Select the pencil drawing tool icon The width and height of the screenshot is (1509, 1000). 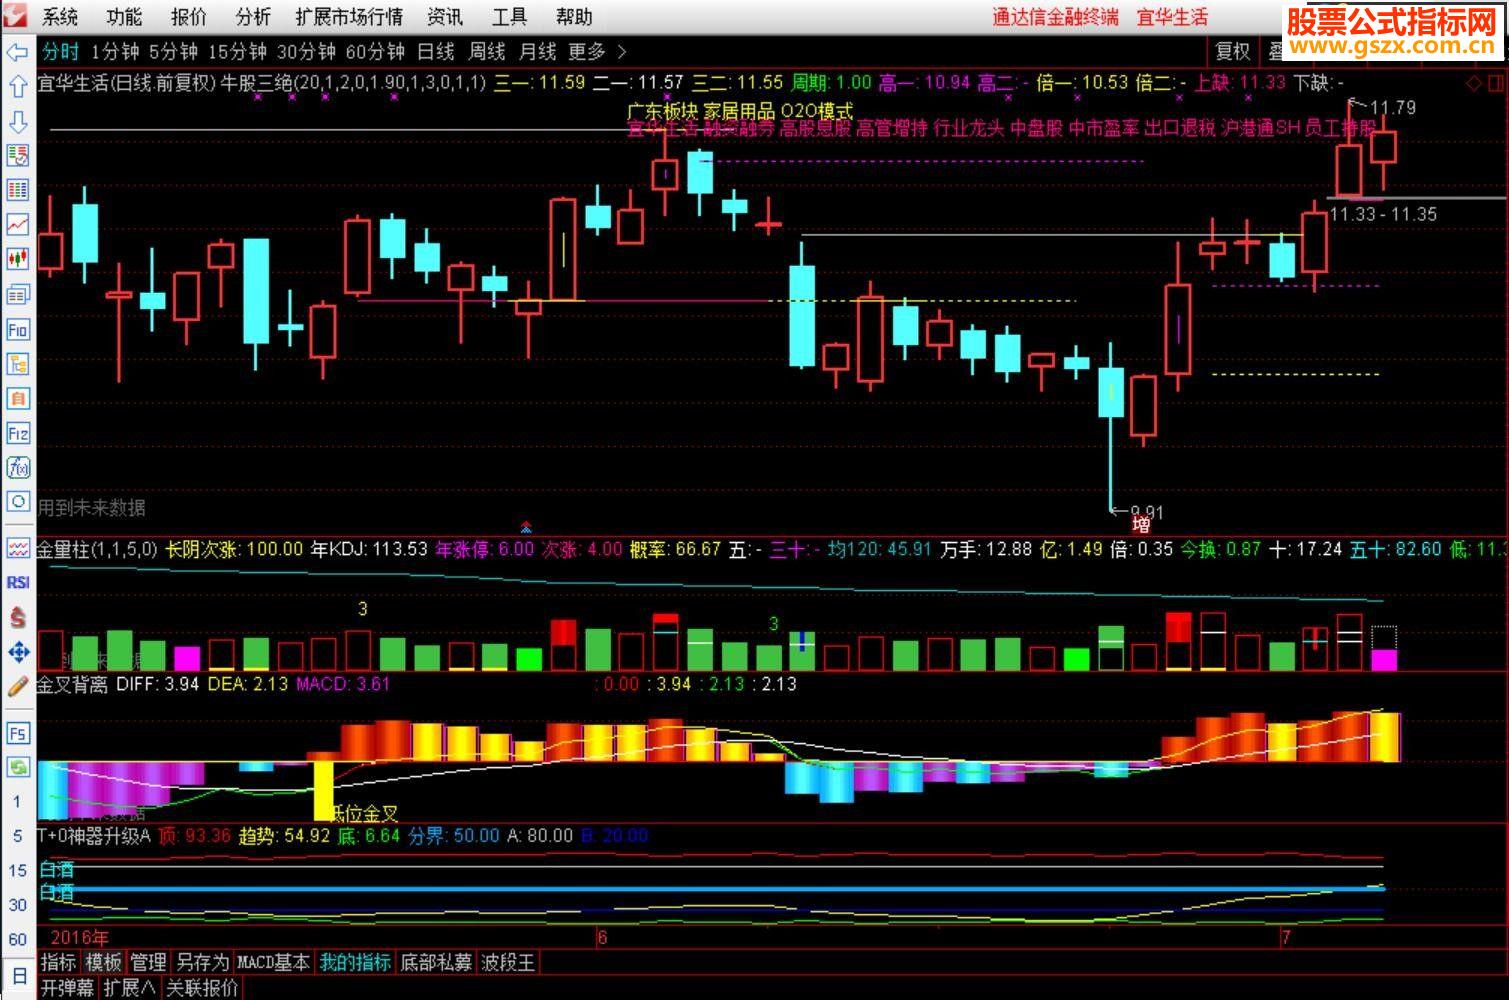tap(17, 686)
